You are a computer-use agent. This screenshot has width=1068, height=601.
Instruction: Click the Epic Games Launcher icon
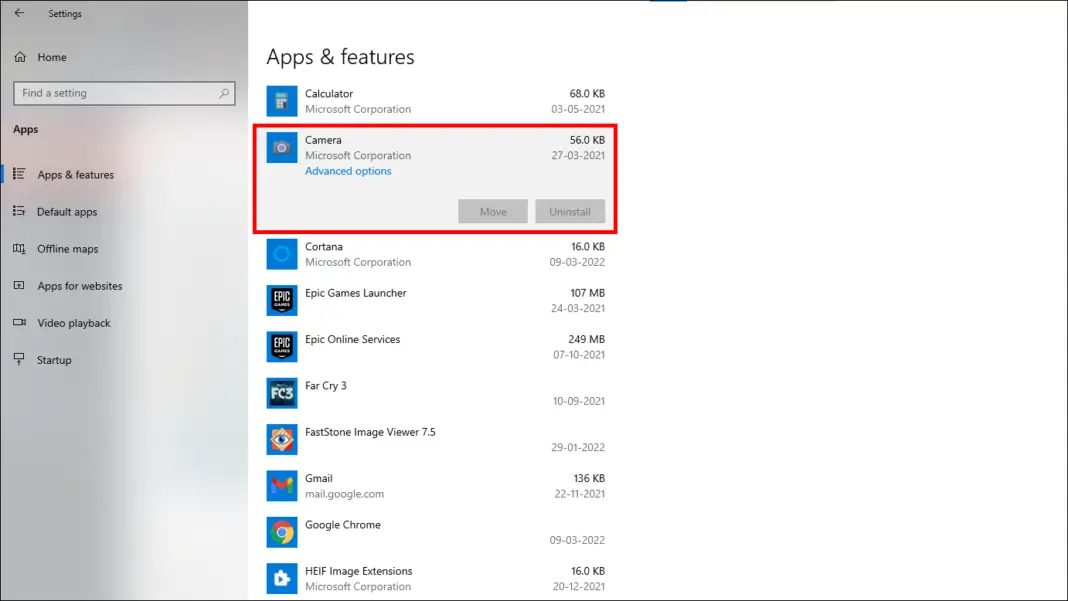282,301
